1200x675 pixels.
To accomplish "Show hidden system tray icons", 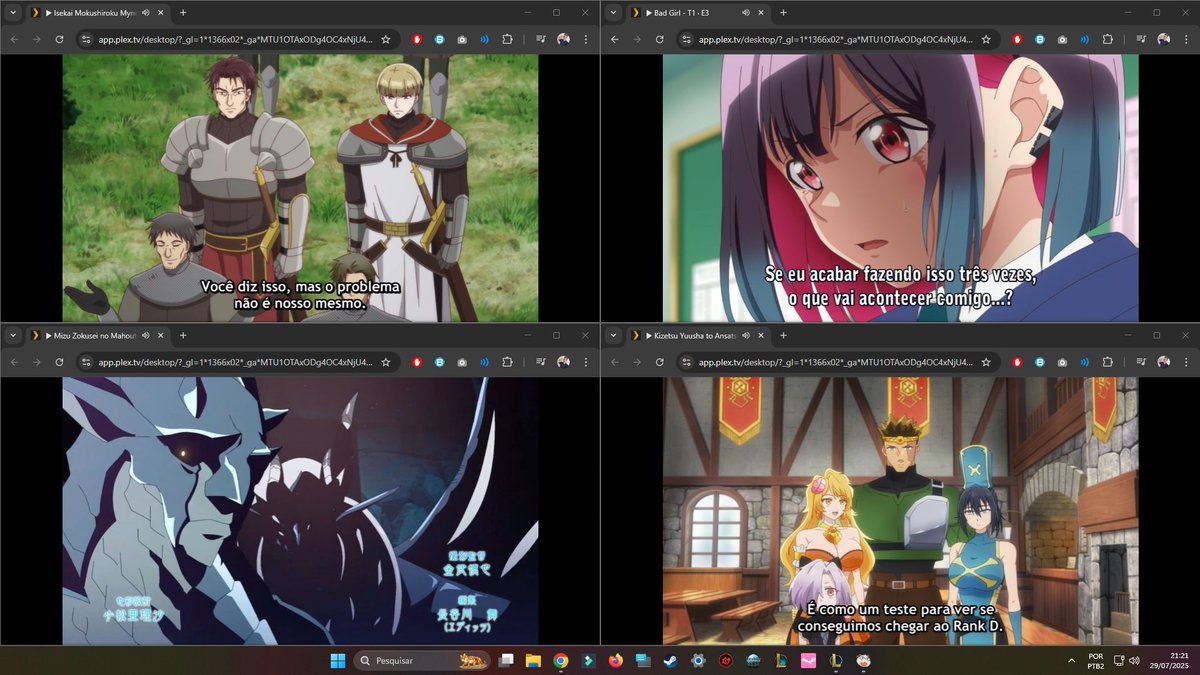I will tap(1071, 660).
